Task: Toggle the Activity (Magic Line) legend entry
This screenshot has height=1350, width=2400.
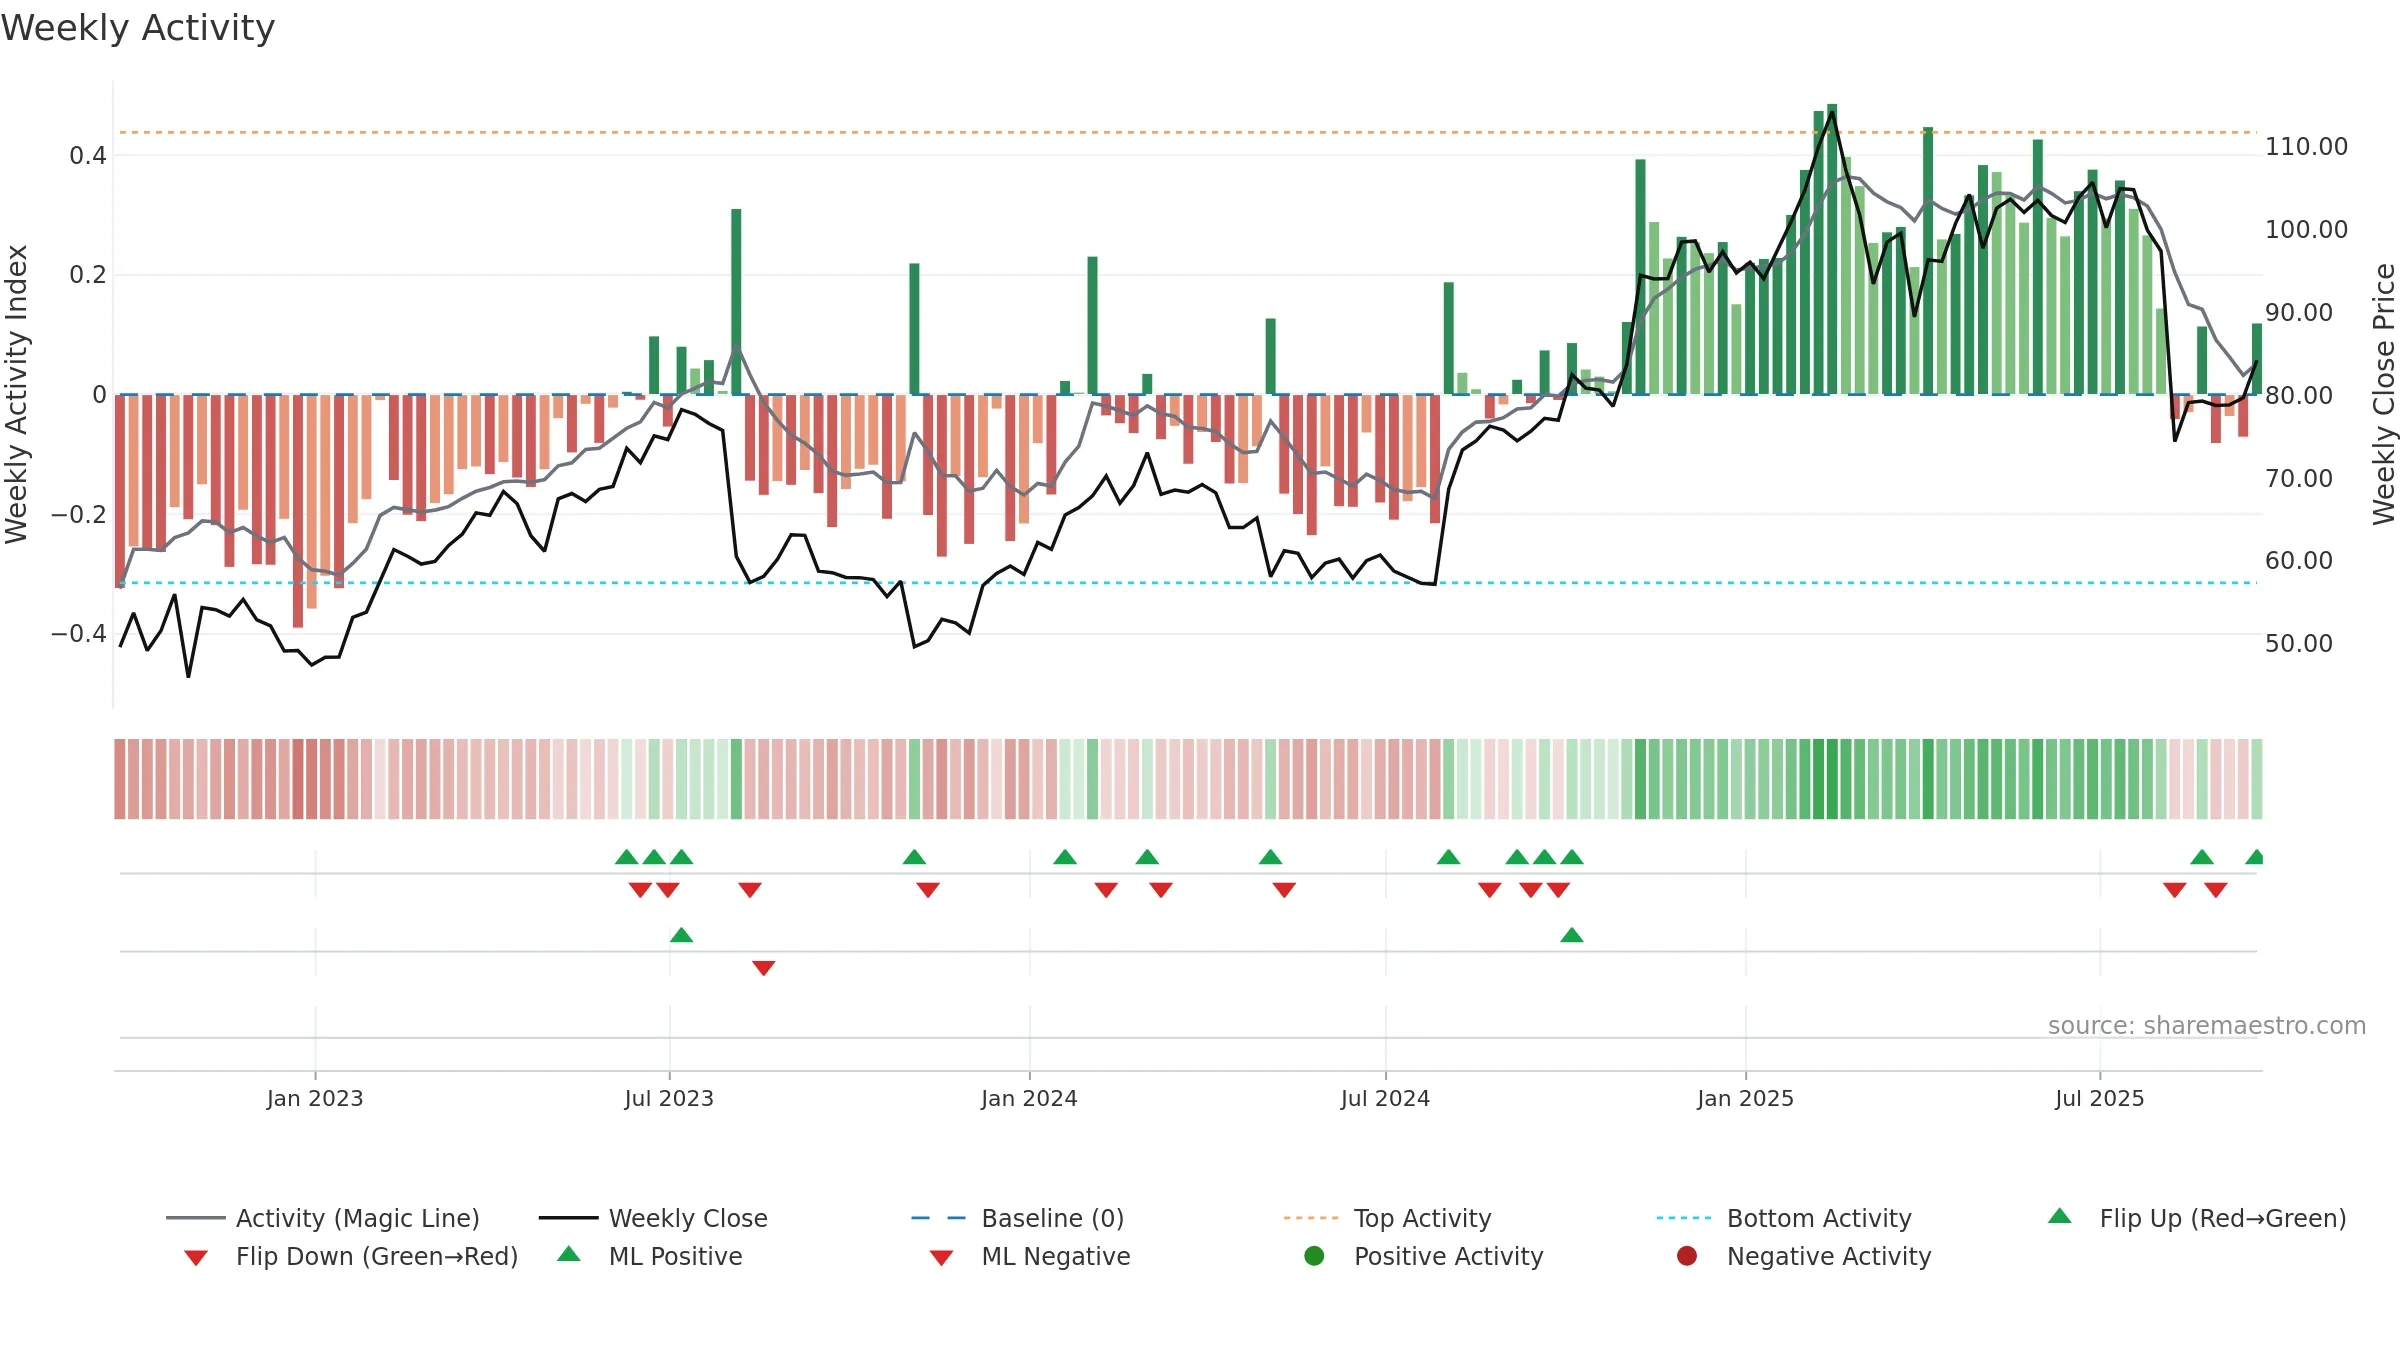Action: (323, 1218)
